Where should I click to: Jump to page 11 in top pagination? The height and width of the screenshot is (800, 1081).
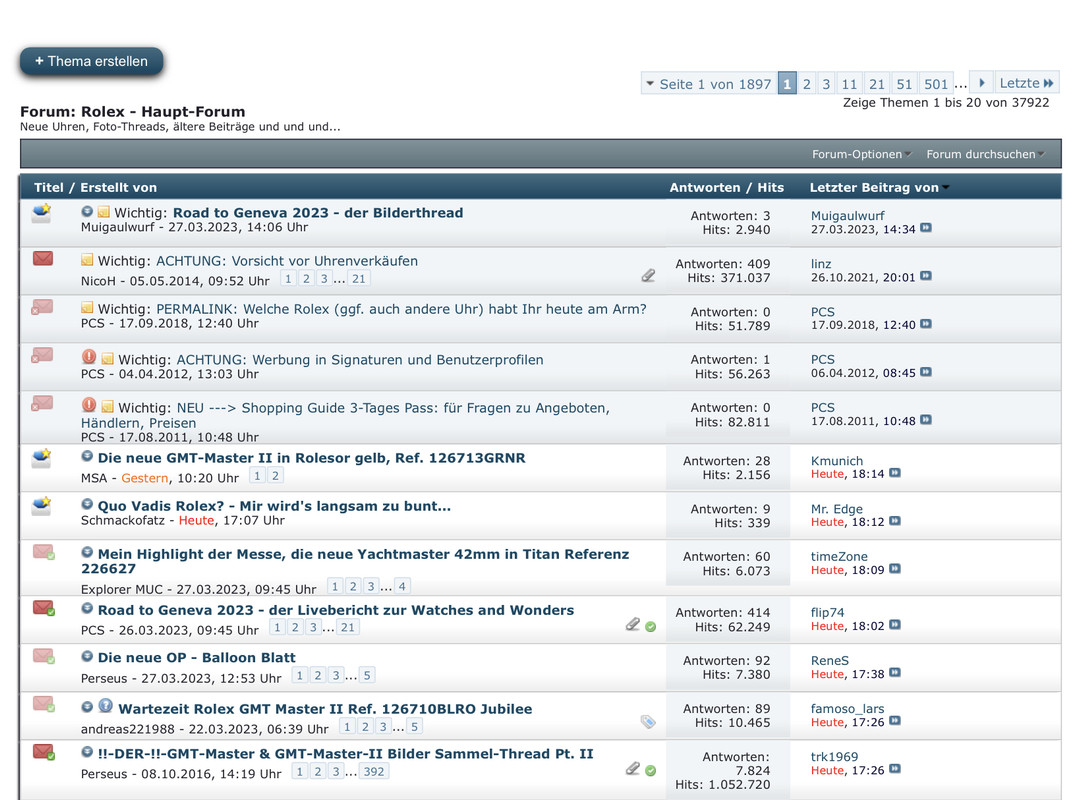849,84
